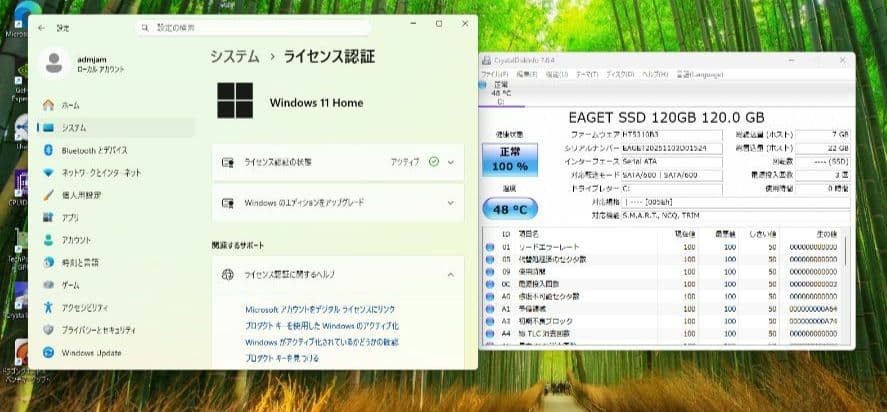Image resolution: width=887 pixels, height=412 pixels.
Task: Open the ホーム home icon in Settings sidebar
Action: [49, 105]
